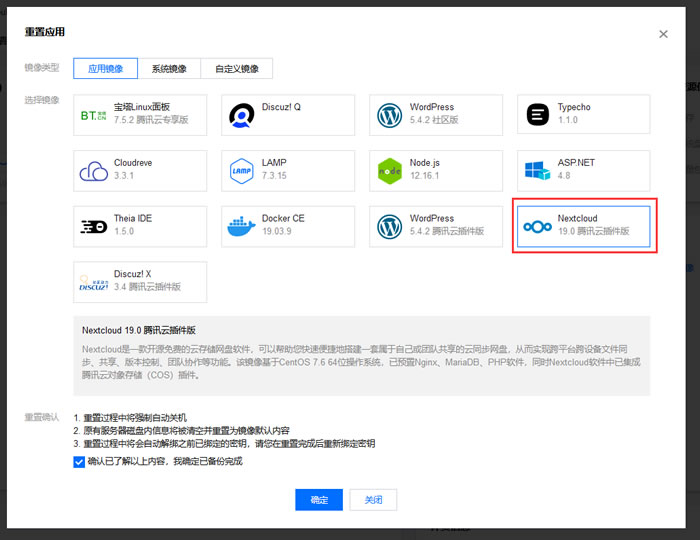Click Cloudreve 3.3.1 version text
The image size is (700, 540).
click(x=124, y=175)
